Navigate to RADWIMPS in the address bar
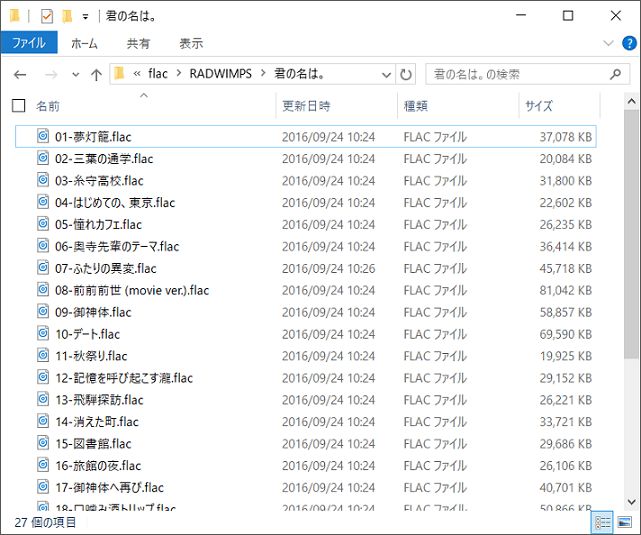This screenshot has width=641, height=535. point(220,74)
